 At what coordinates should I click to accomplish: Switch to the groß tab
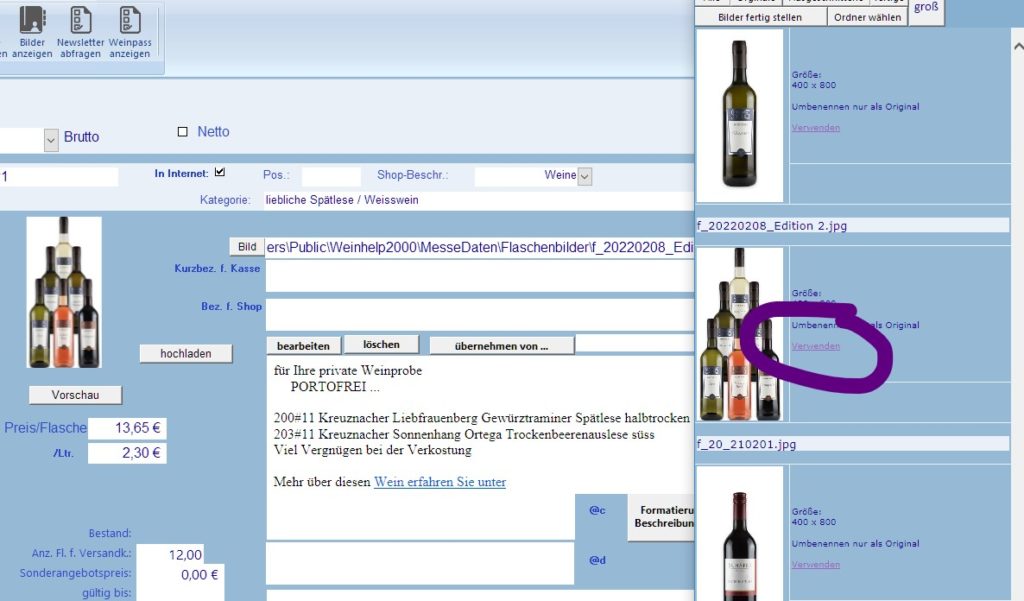pos(926,8)
